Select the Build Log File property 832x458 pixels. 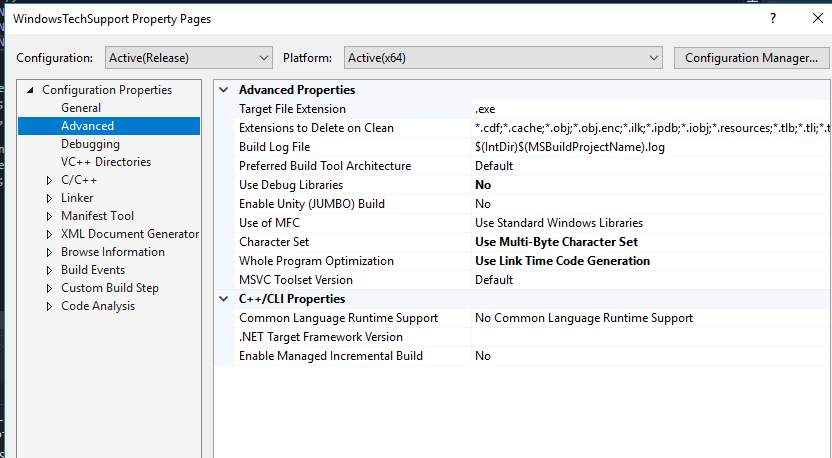click(274, 147)
